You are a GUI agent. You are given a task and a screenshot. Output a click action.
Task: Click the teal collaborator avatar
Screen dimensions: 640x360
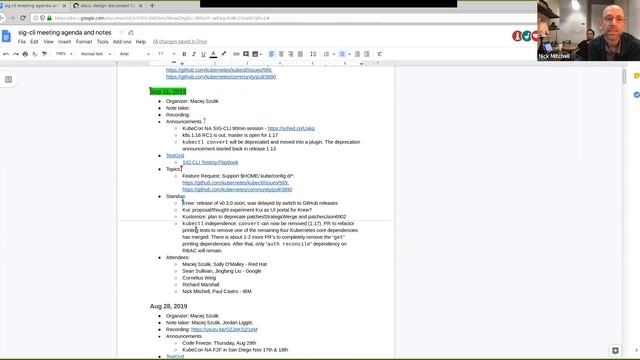[527, 36]
